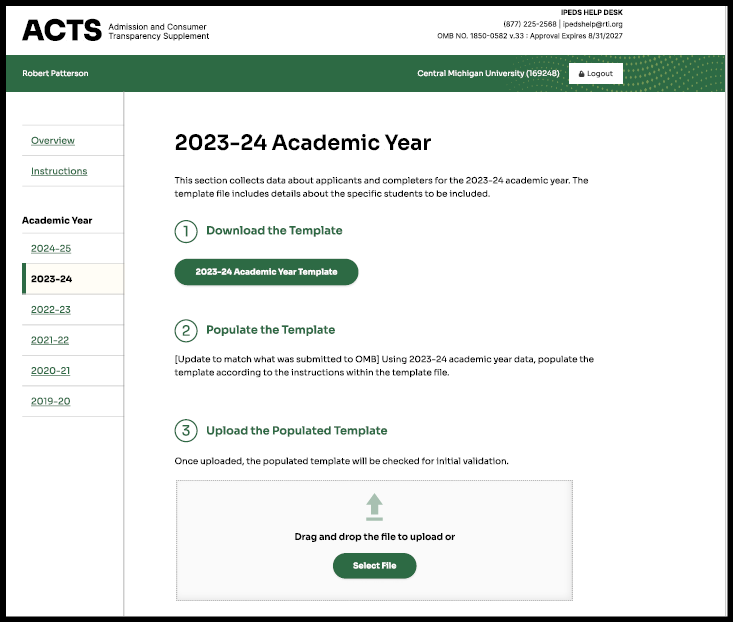The height and width of the screenshot is (622, 733).
Task: Click the ipedshelp@rti.org email address
Action: [594, 24]
